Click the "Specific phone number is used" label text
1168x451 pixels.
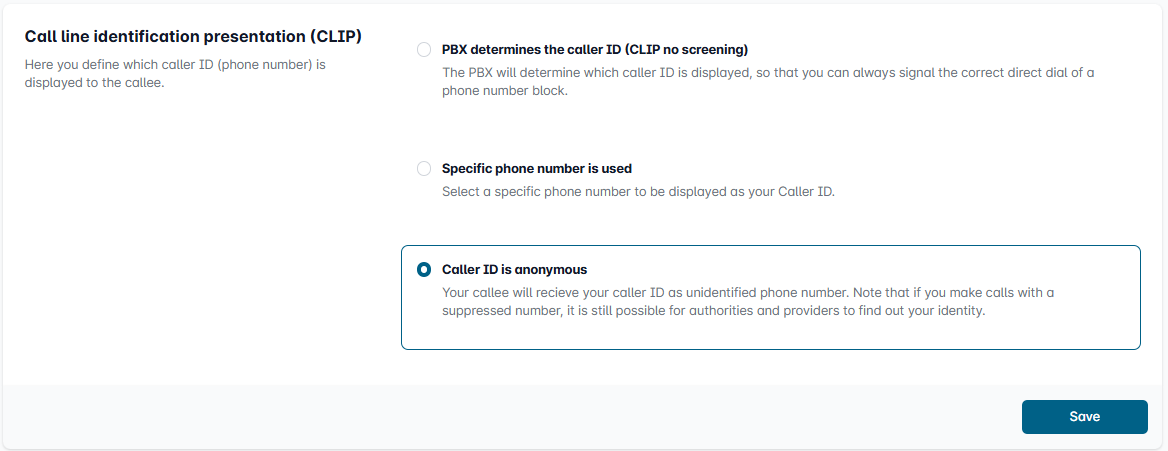coord(536,169)
